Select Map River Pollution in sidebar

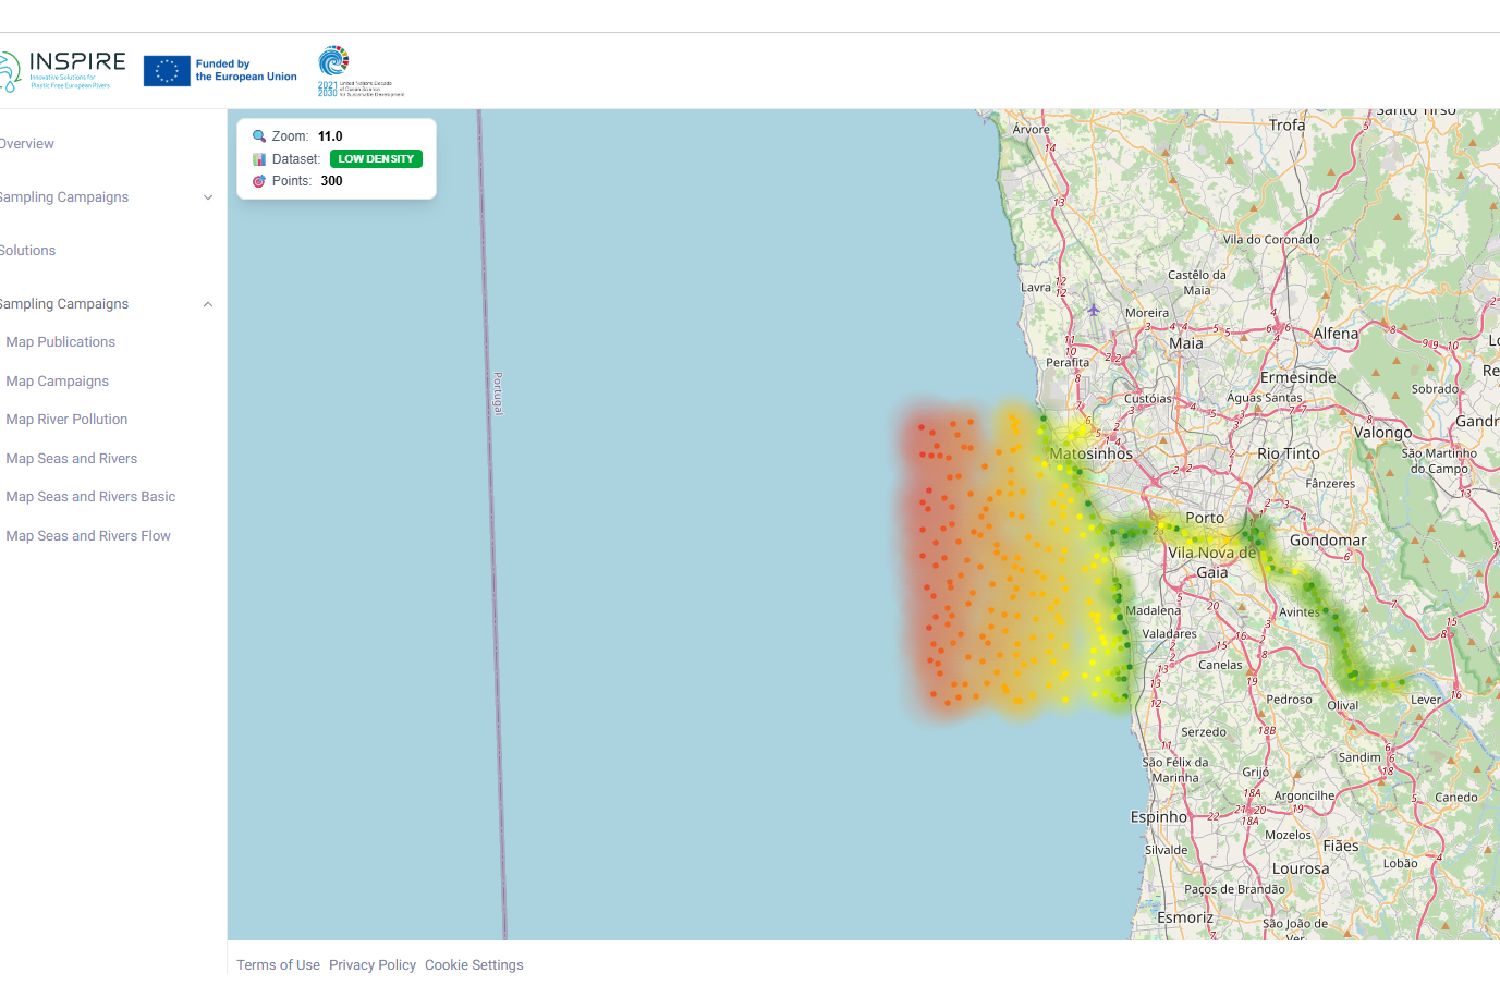tap(67, 419)
